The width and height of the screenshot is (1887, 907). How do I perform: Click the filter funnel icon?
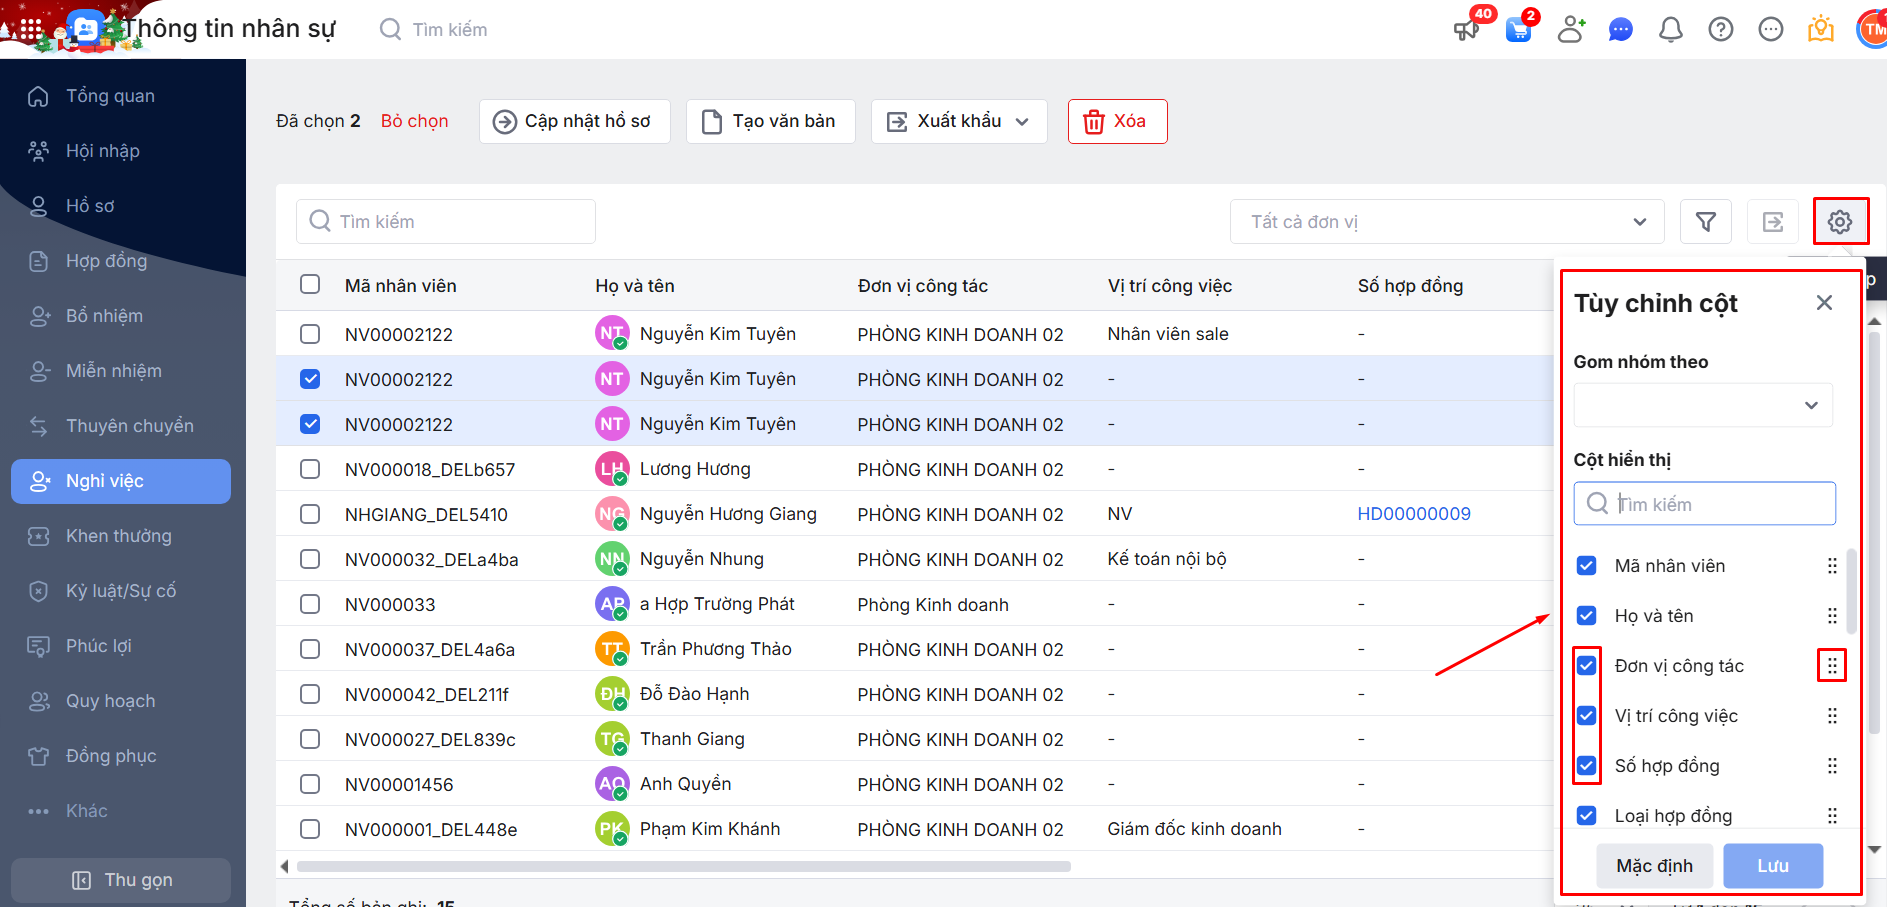(x=1706, y=222)
